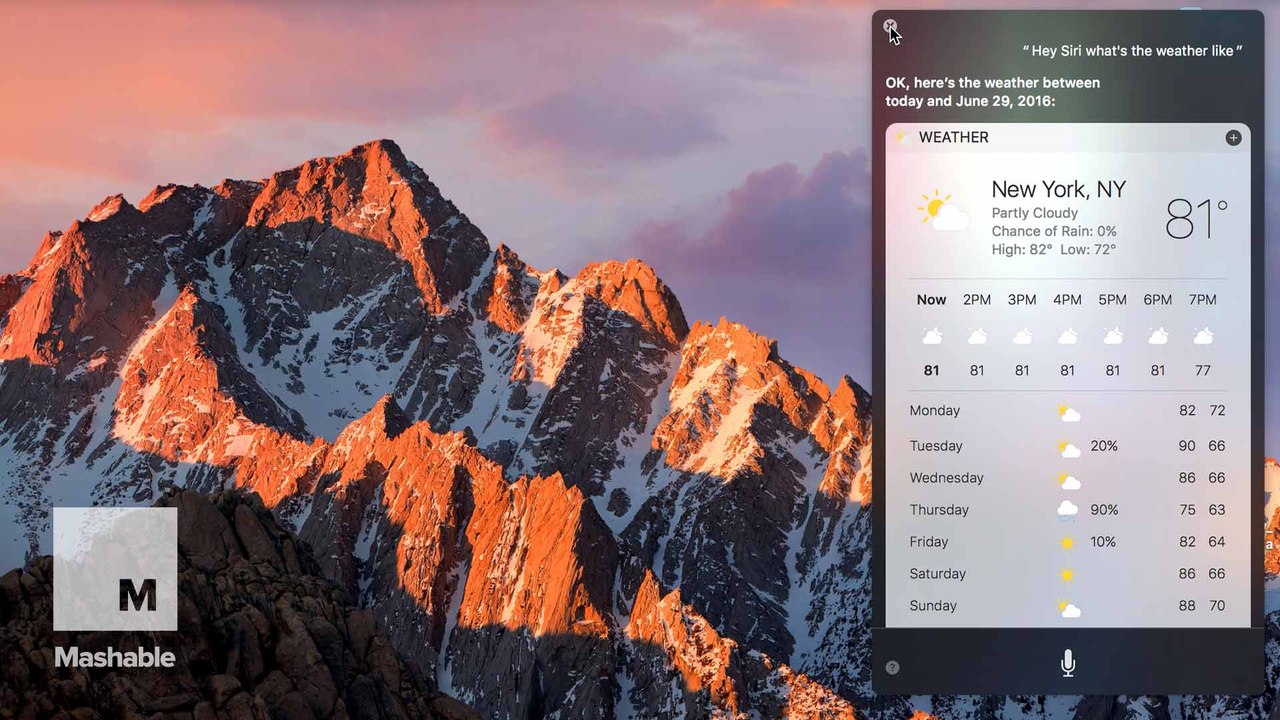Click the Friday forecast row label
This screenshot has width=1280, height=720.
pos(928,542)
